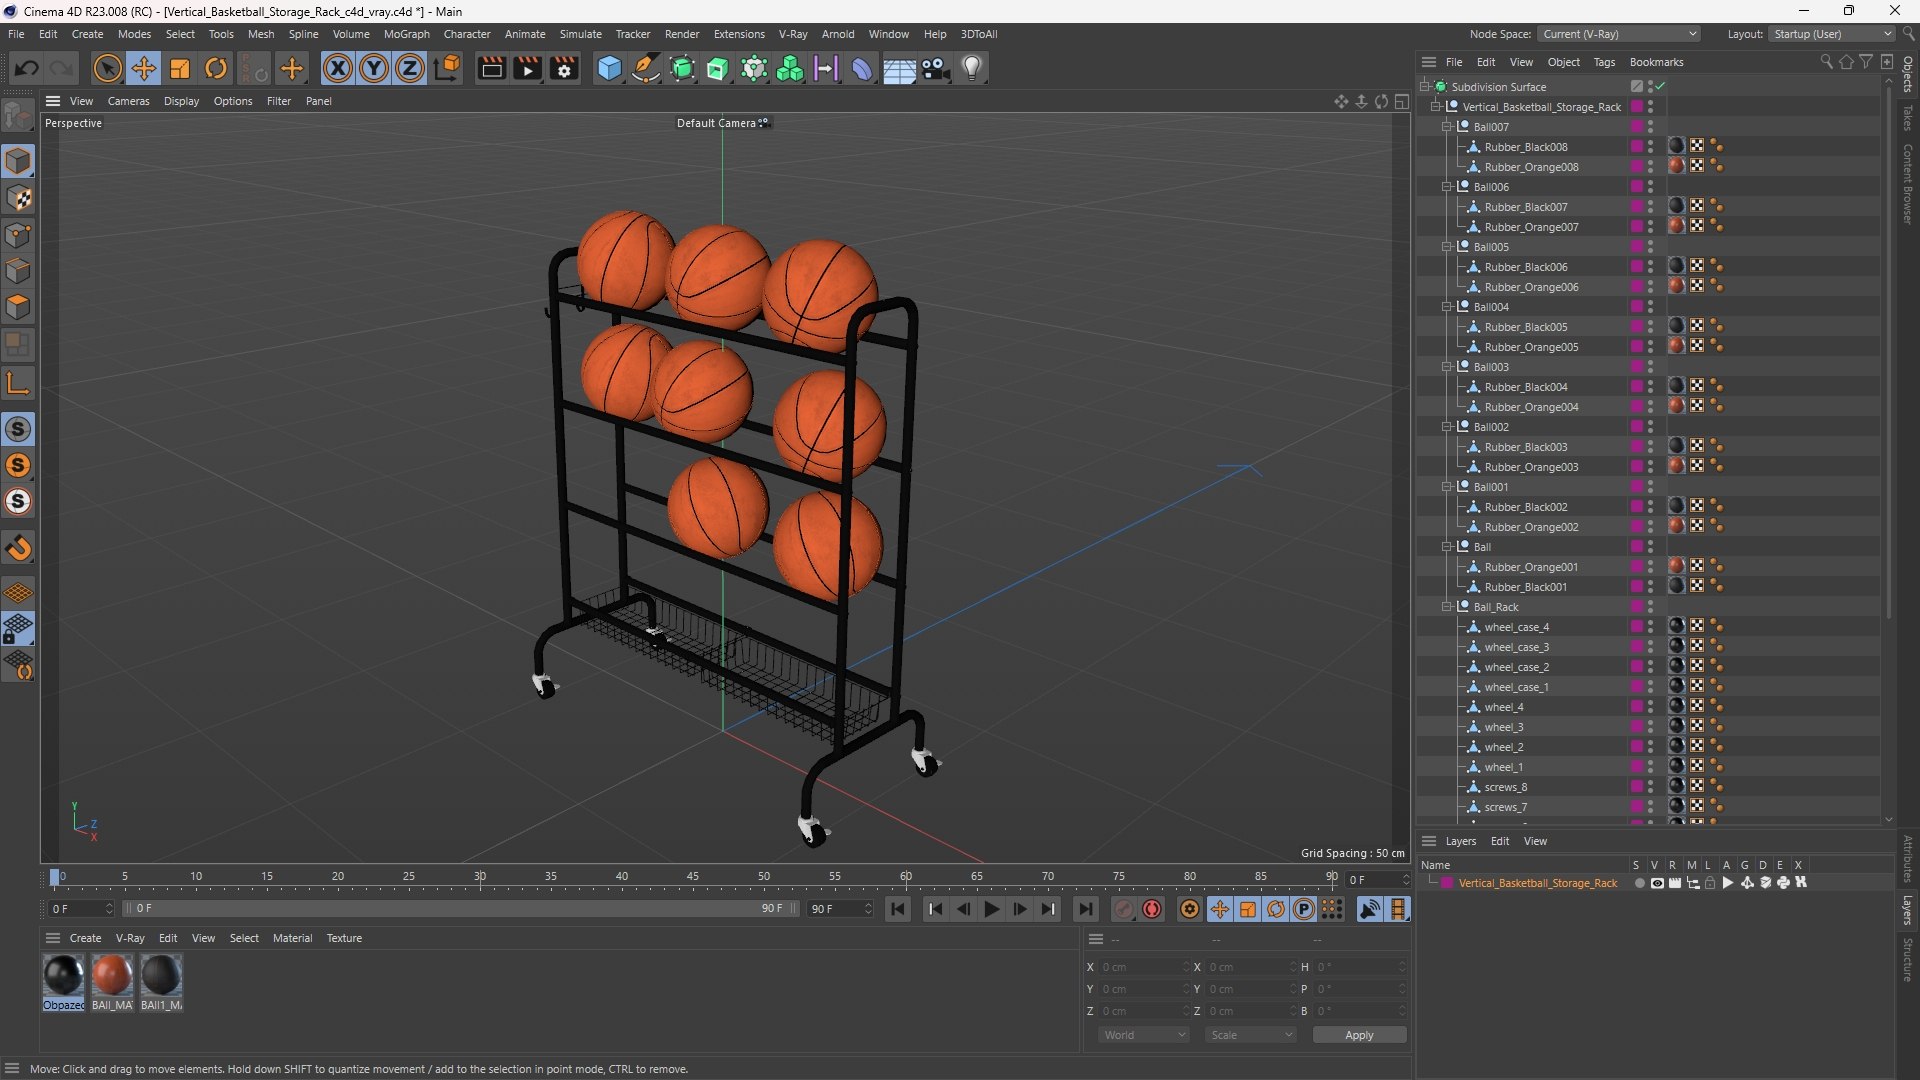Open Object Manager Tags menu
The width and height of the screenshot is (1920, 1080).
[1604, 62]
